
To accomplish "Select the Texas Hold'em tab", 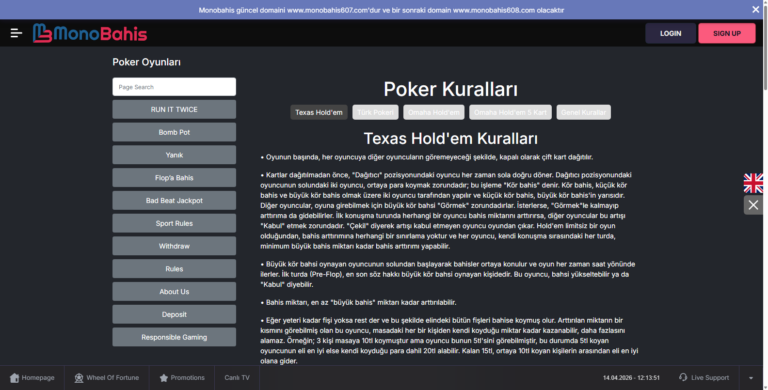I will pyautogui.click(x=319, y=112).
